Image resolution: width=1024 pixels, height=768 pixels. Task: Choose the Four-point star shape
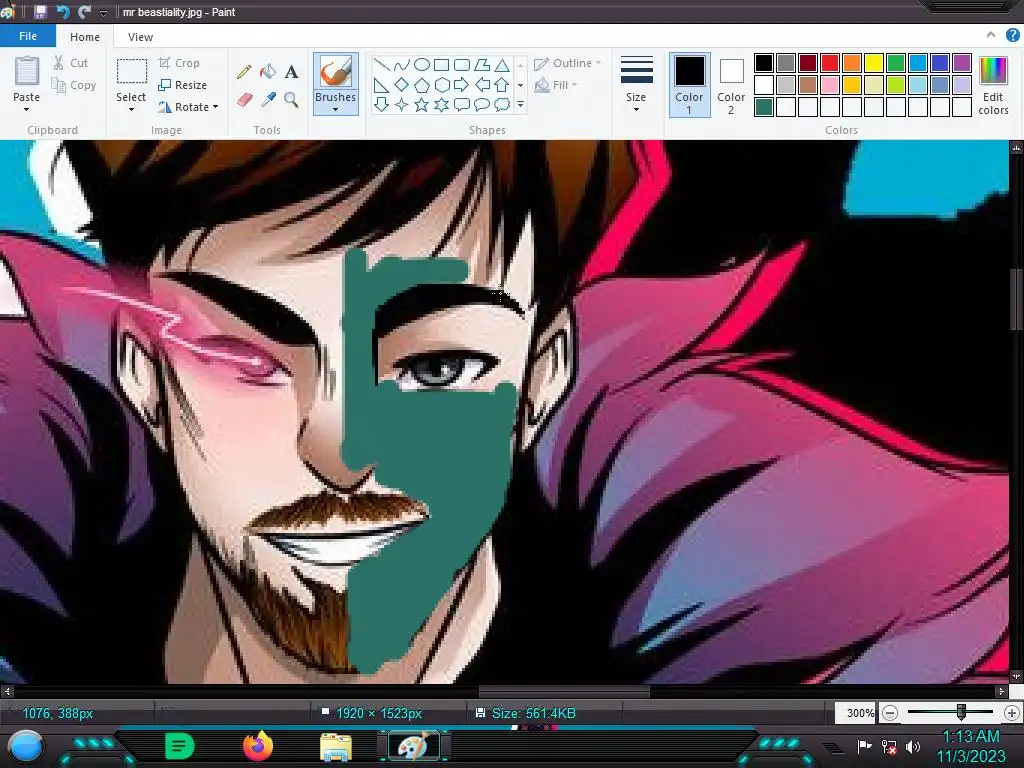[402, 104]
